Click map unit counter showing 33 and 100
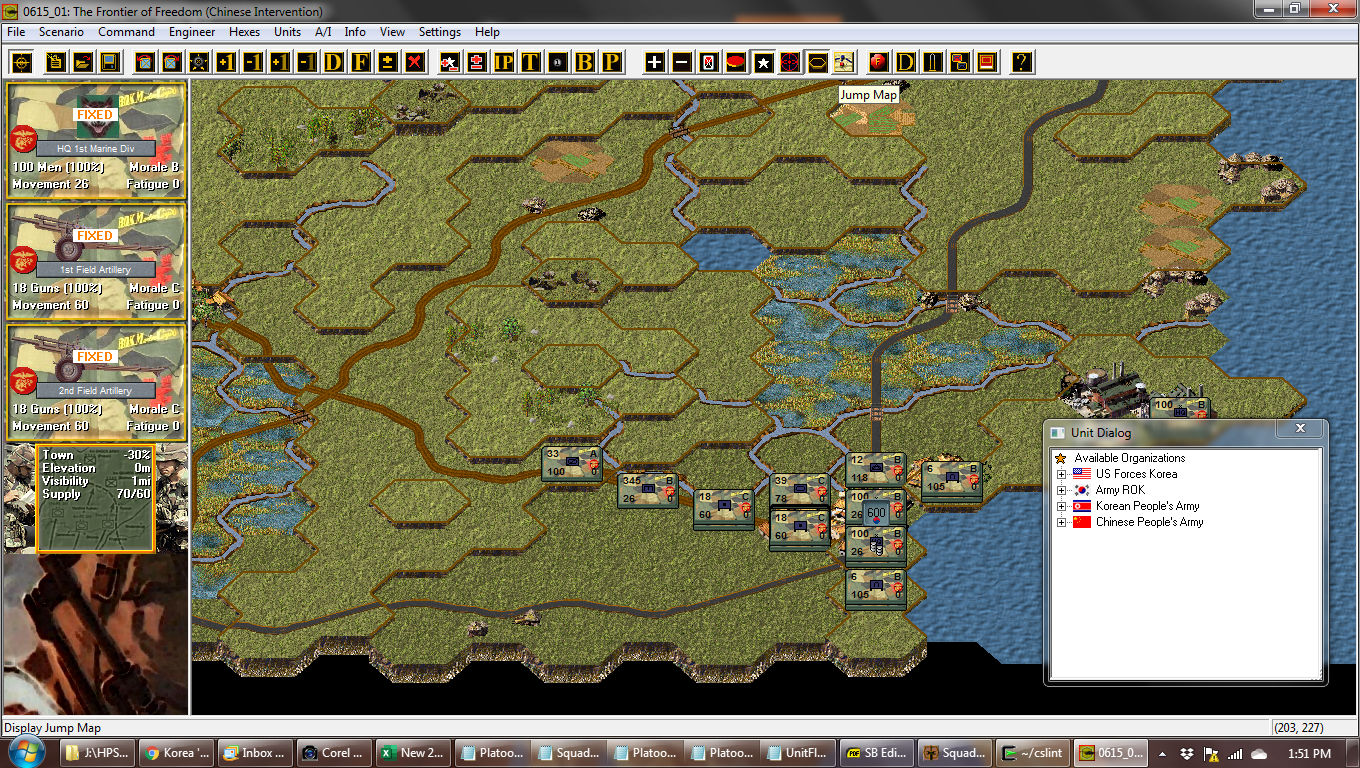The height and width of the screenshot is (768, 1360). tap(571, 462)
